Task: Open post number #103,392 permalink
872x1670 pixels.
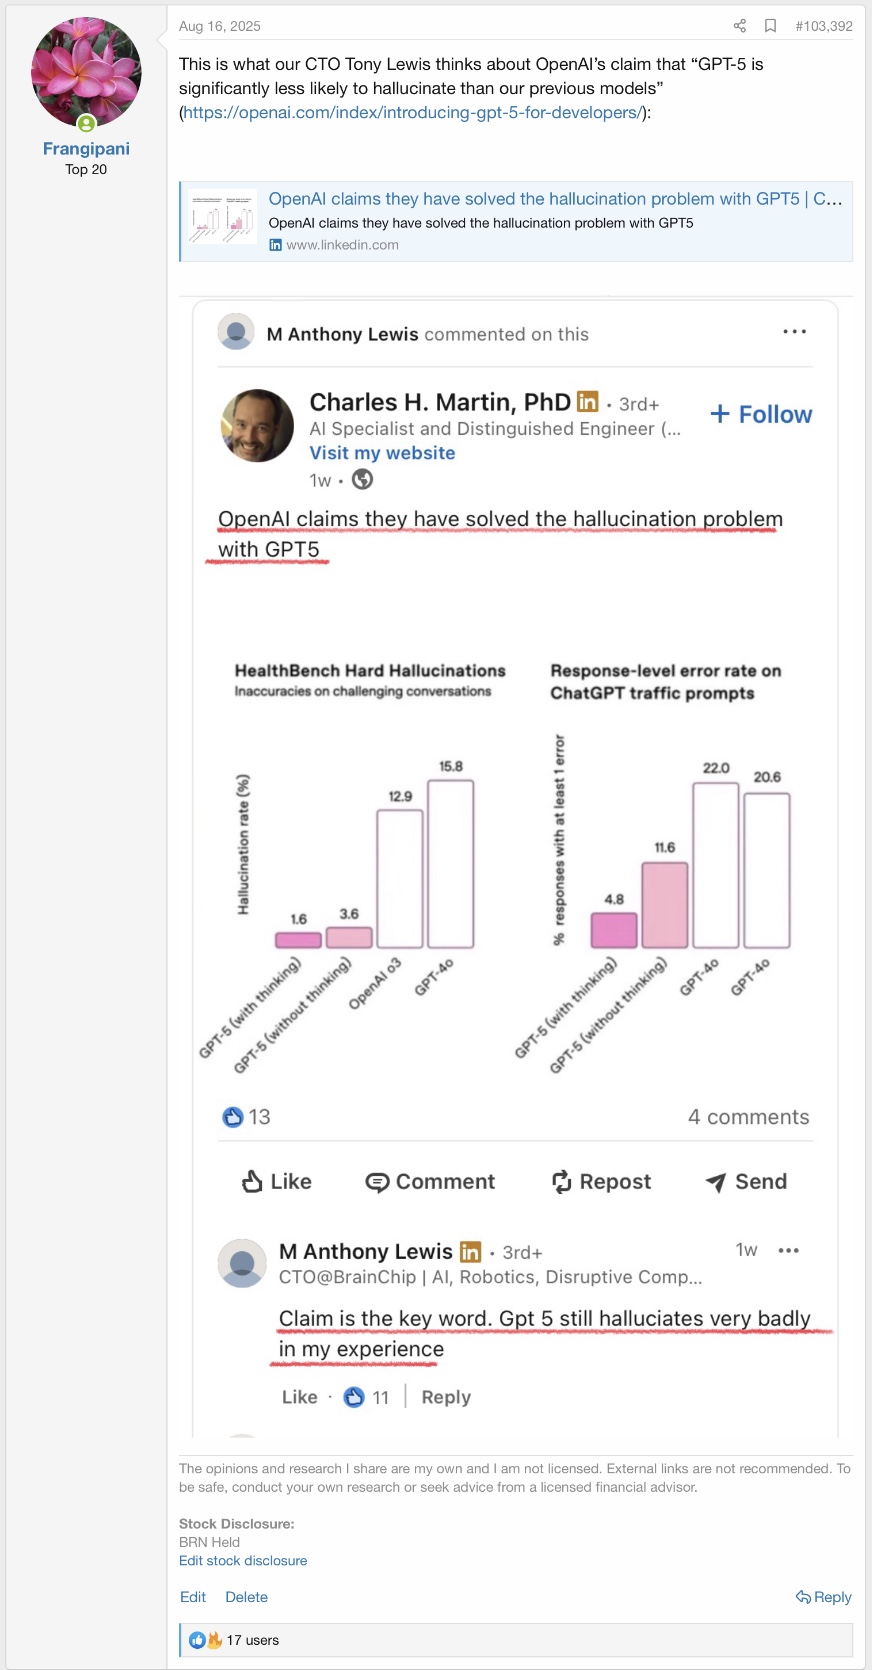Action: tap(824, 26)
